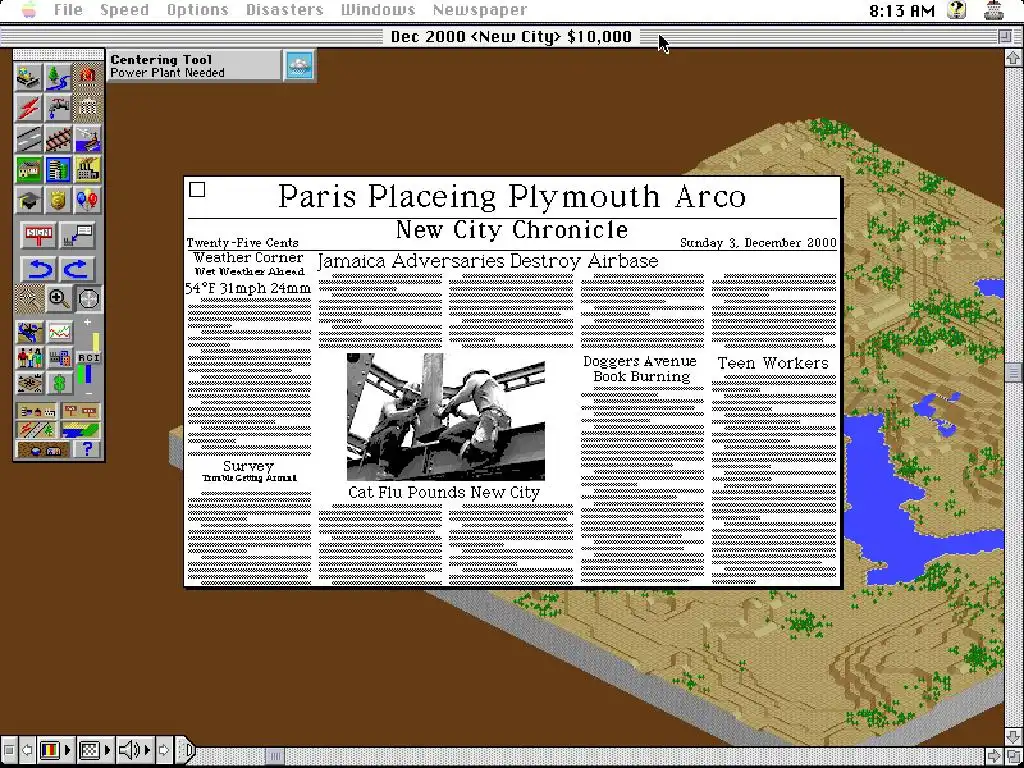Open the Survey column

coord(248,466)
